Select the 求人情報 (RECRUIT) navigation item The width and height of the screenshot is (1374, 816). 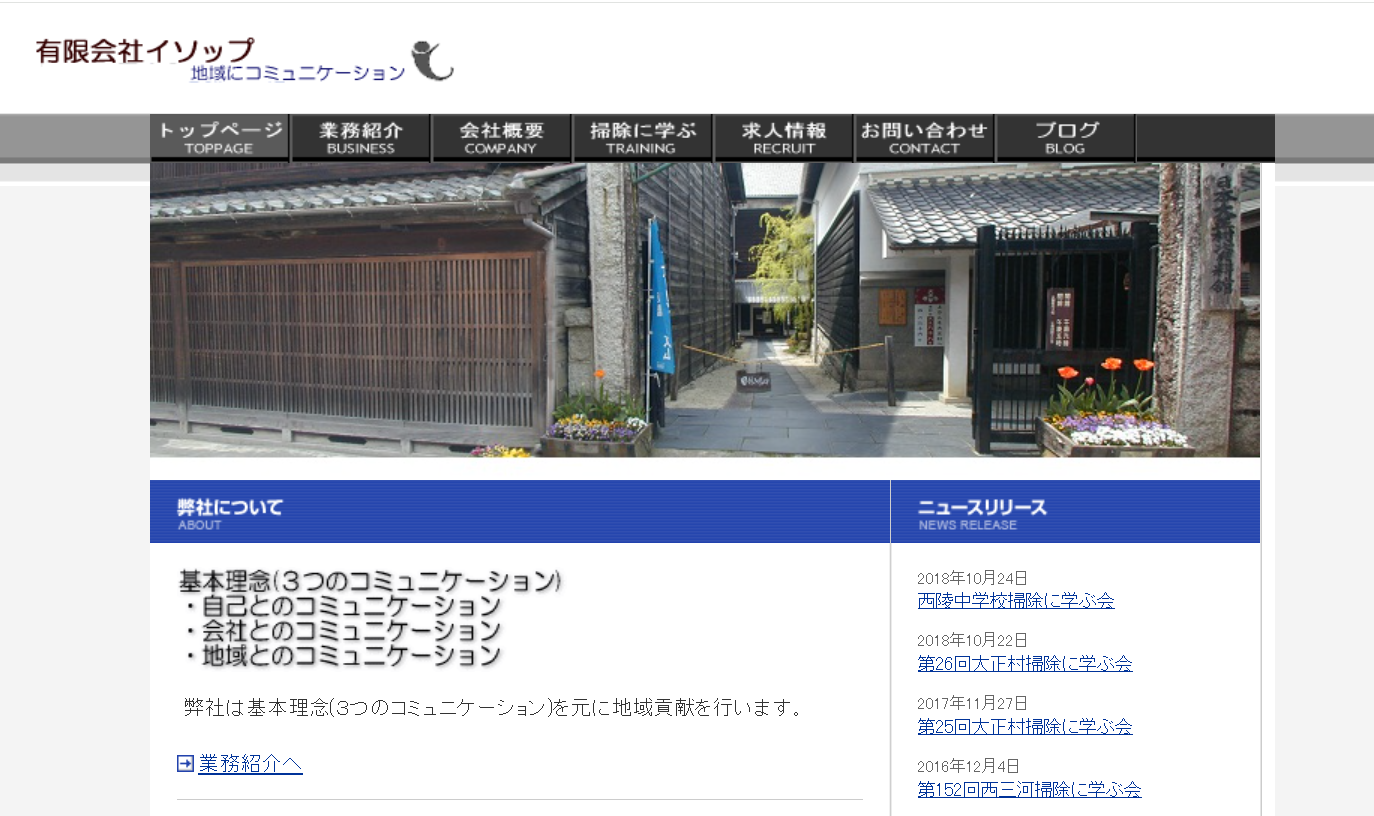[x=783, y=137]
